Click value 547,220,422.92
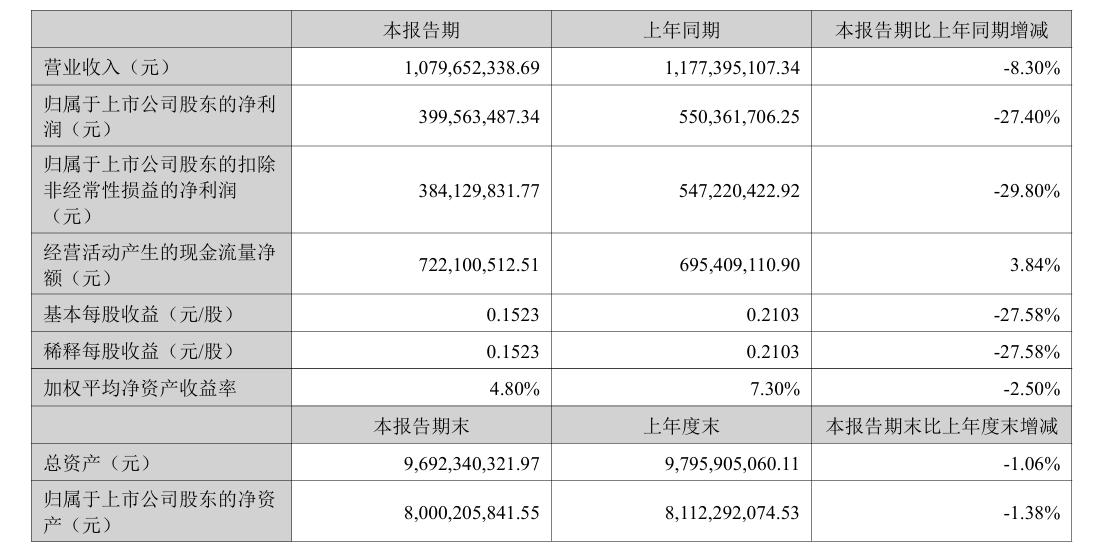 740,190
